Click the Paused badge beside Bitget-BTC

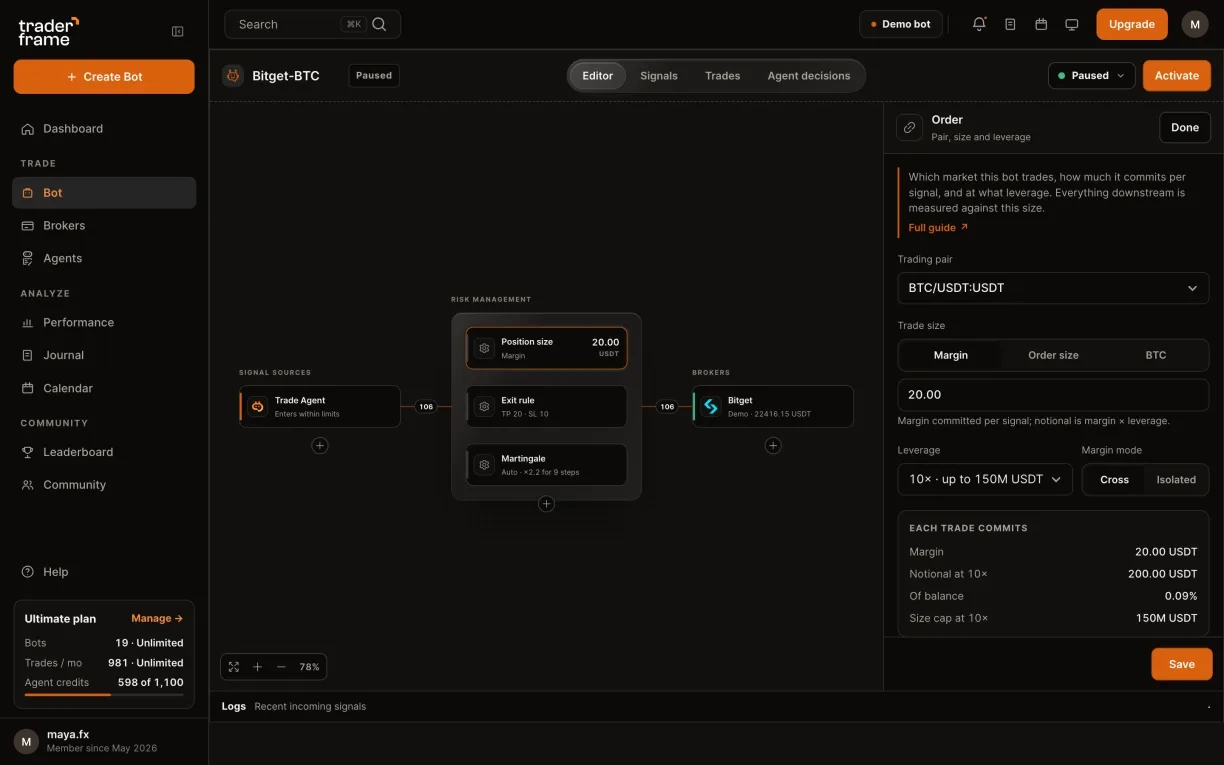(x=374, y=76)
